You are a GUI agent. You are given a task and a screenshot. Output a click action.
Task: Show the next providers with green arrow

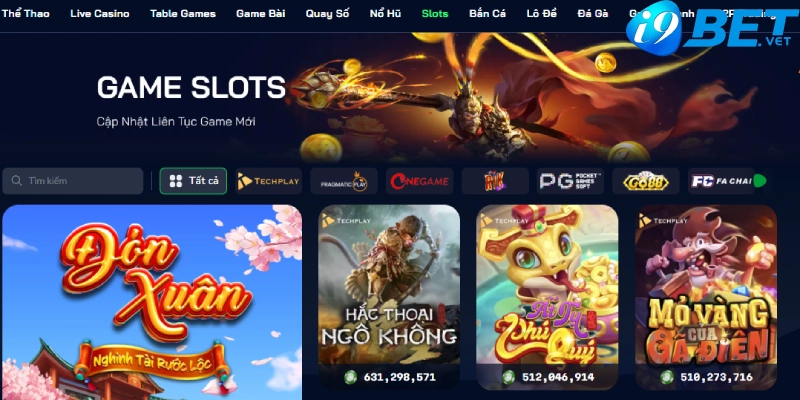click(760, 181)
